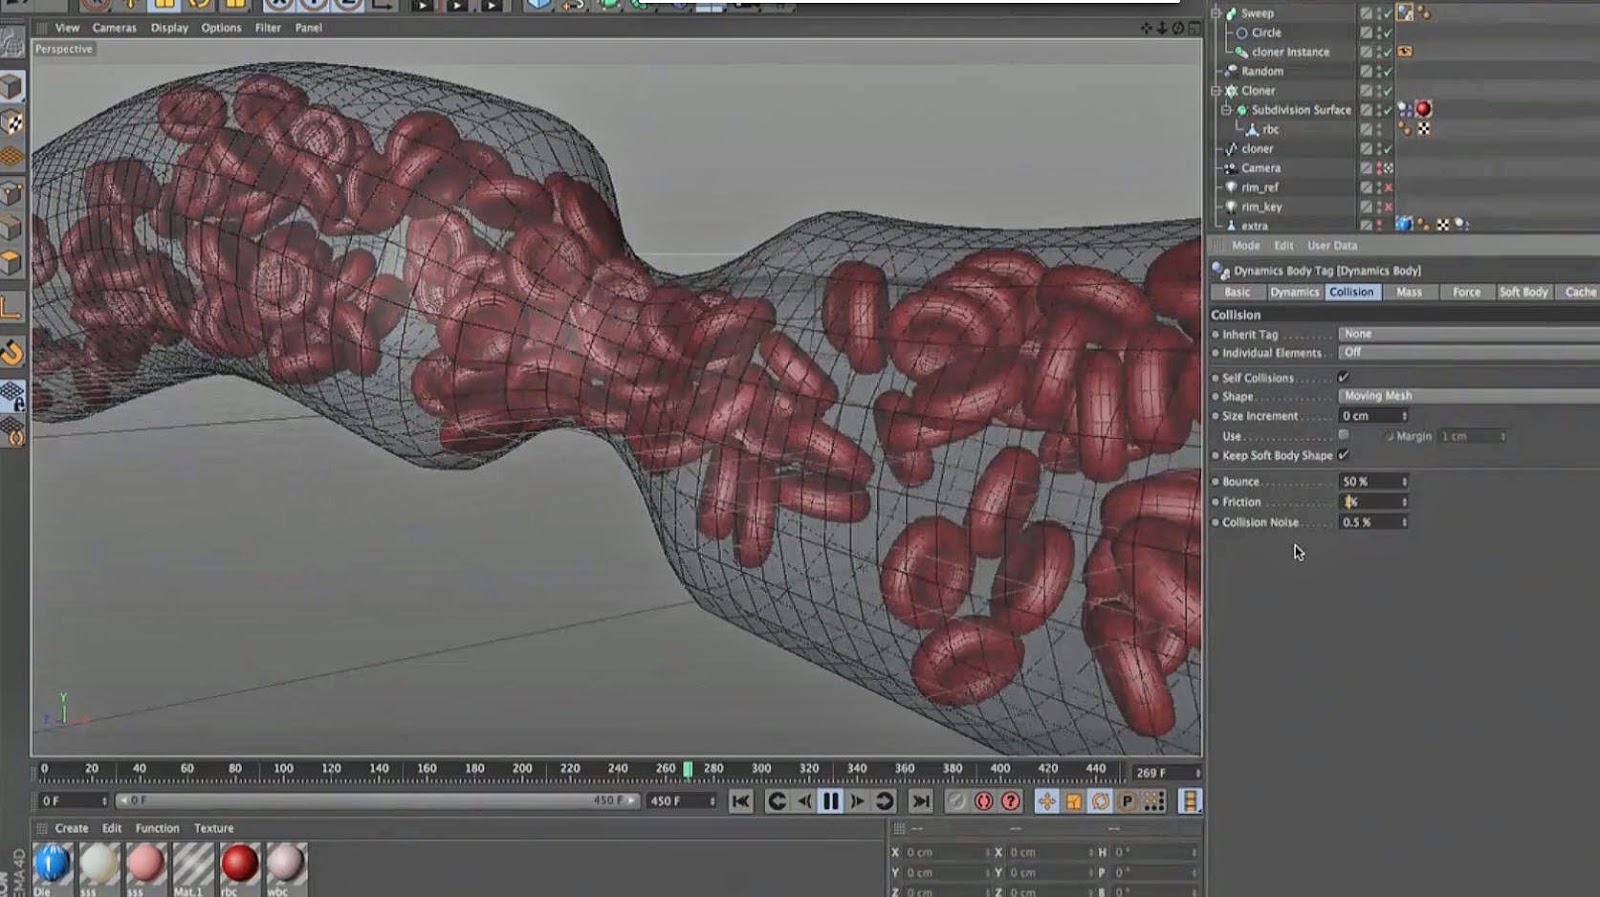1600x897 pixels.
Task: Open the Cameras menu in the viewport
Action: pos(114,28)
